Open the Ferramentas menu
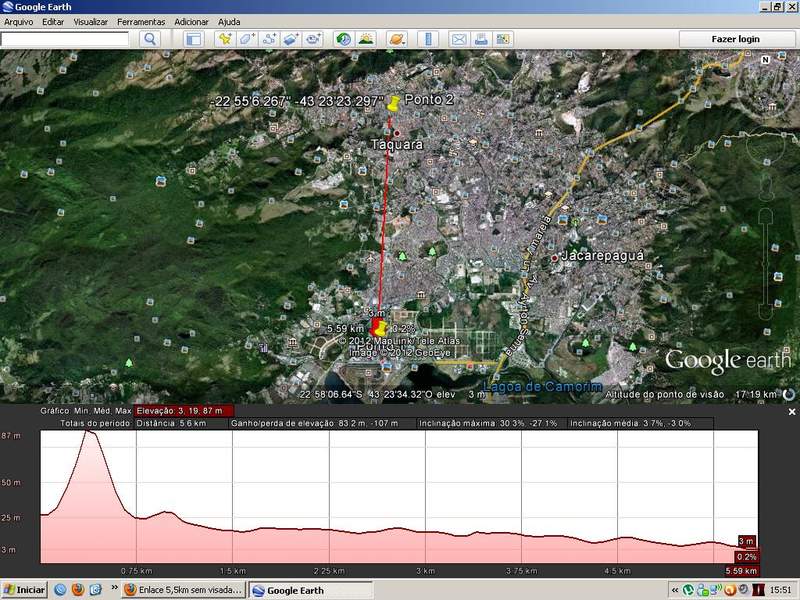This screenshot has width=800, height=600. click(x=141, y=22)
